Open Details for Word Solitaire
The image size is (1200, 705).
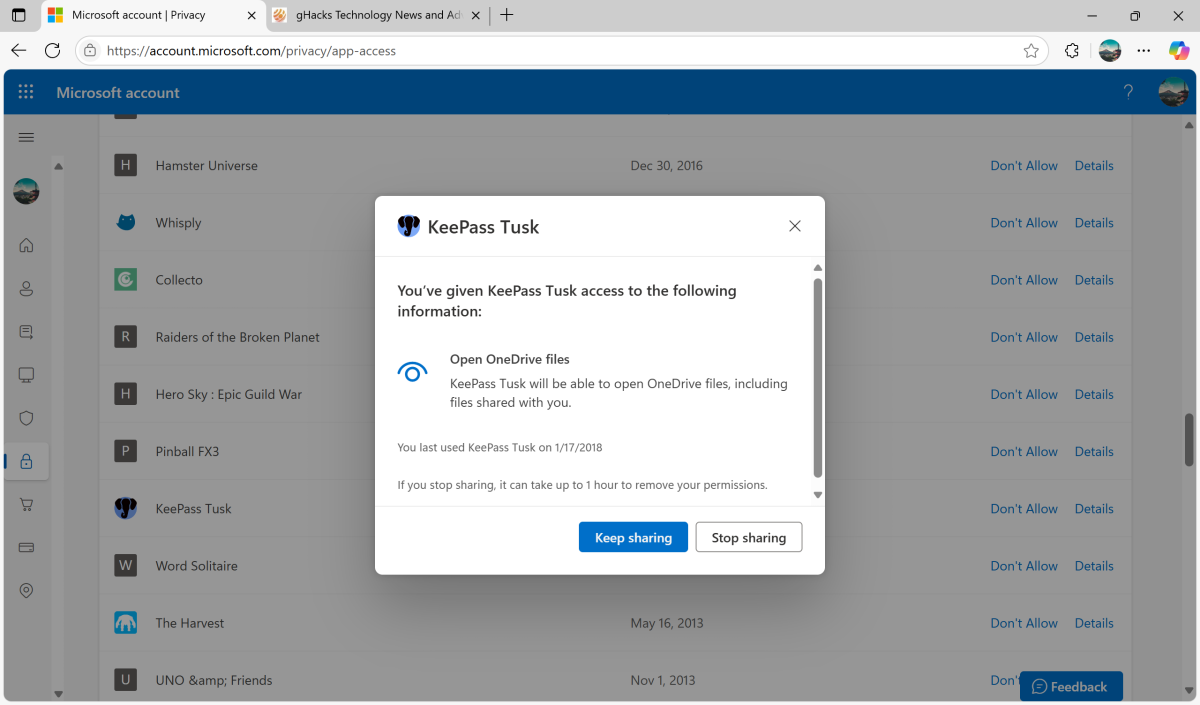(1093, 565)
